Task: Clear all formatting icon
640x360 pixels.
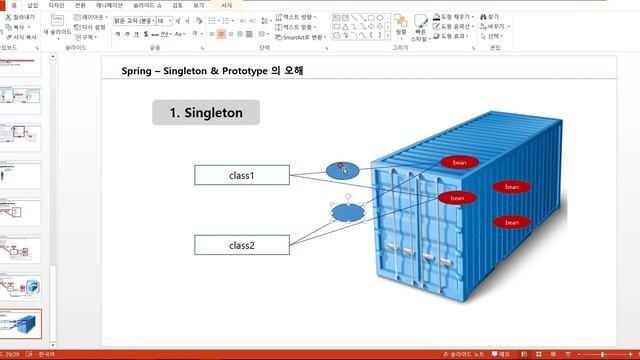Action: coord(199,20)
